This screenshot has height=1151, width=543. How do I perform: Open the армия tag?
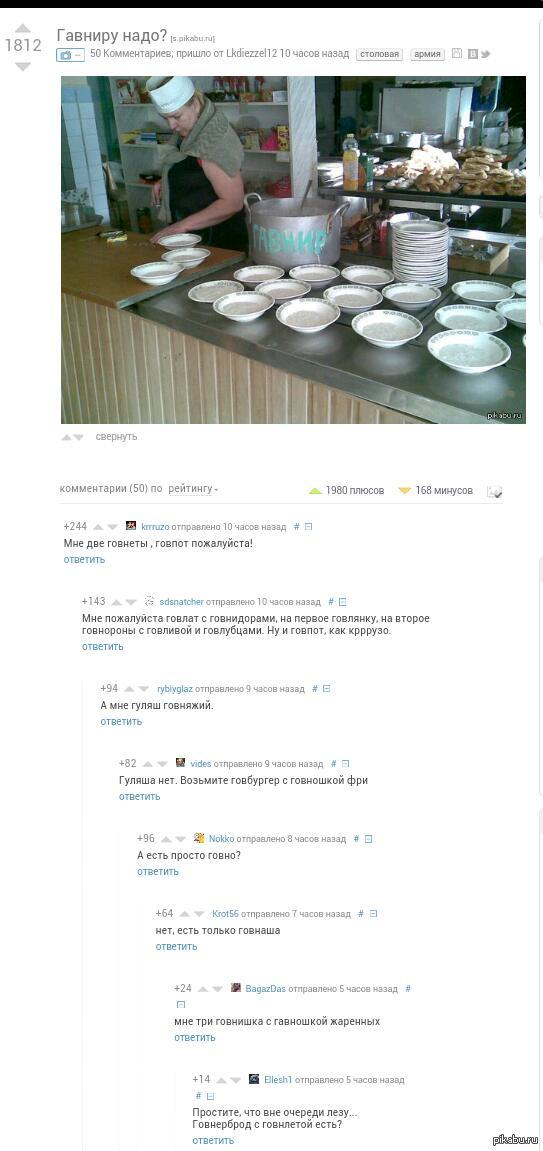(x=427, y=54)
